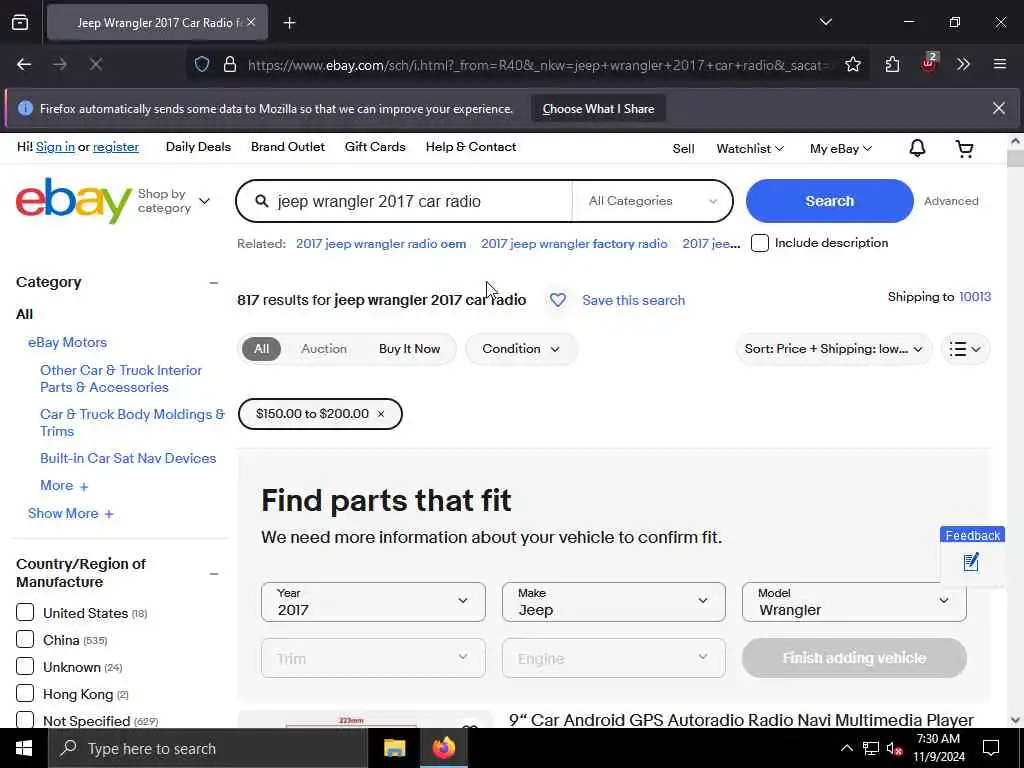Screen dimensions: 1024x768
Task: Click the uBlock Origin extension icon
Action: [x=928, y=63]
